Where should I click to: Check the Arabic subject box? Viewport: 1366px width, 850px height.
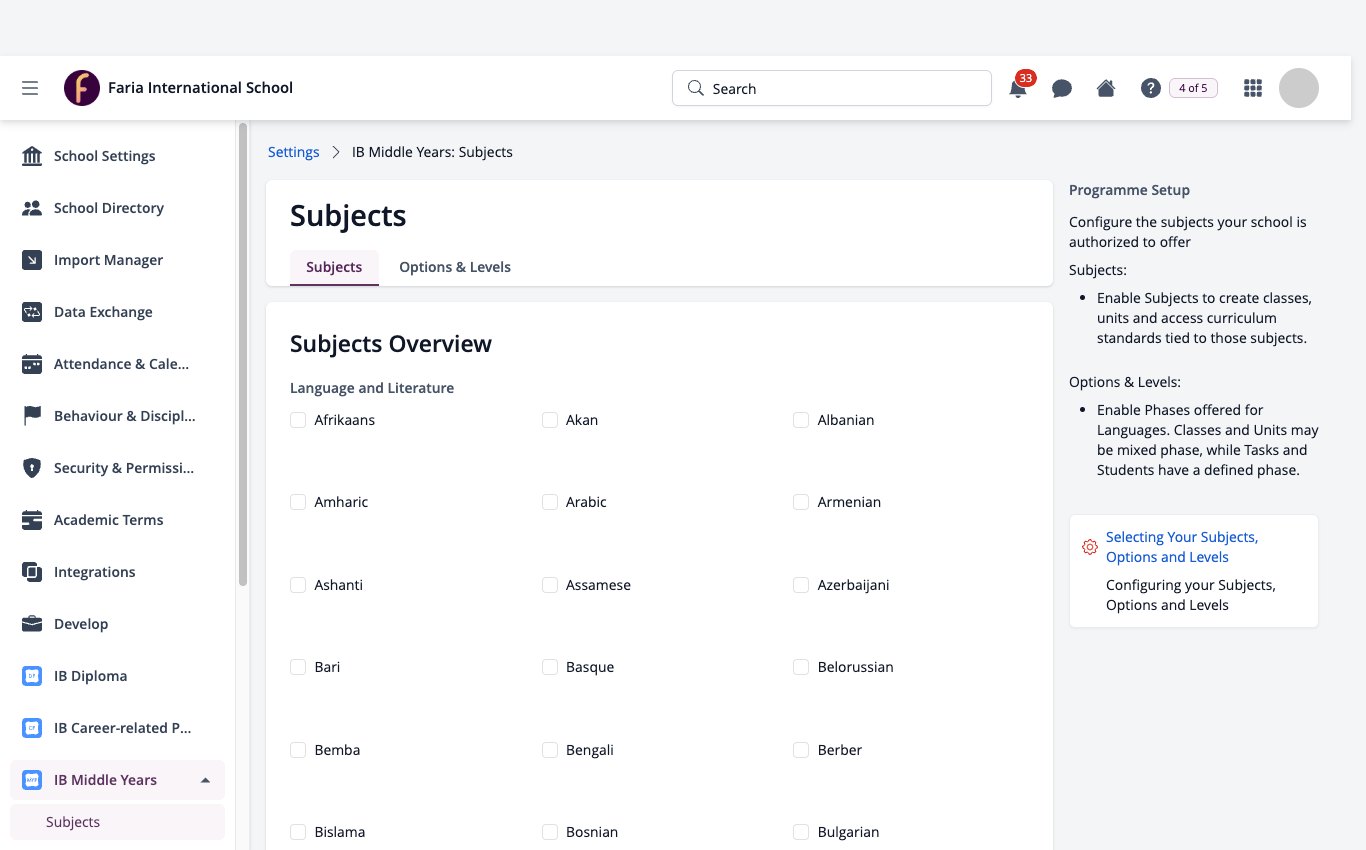(550, 502)
